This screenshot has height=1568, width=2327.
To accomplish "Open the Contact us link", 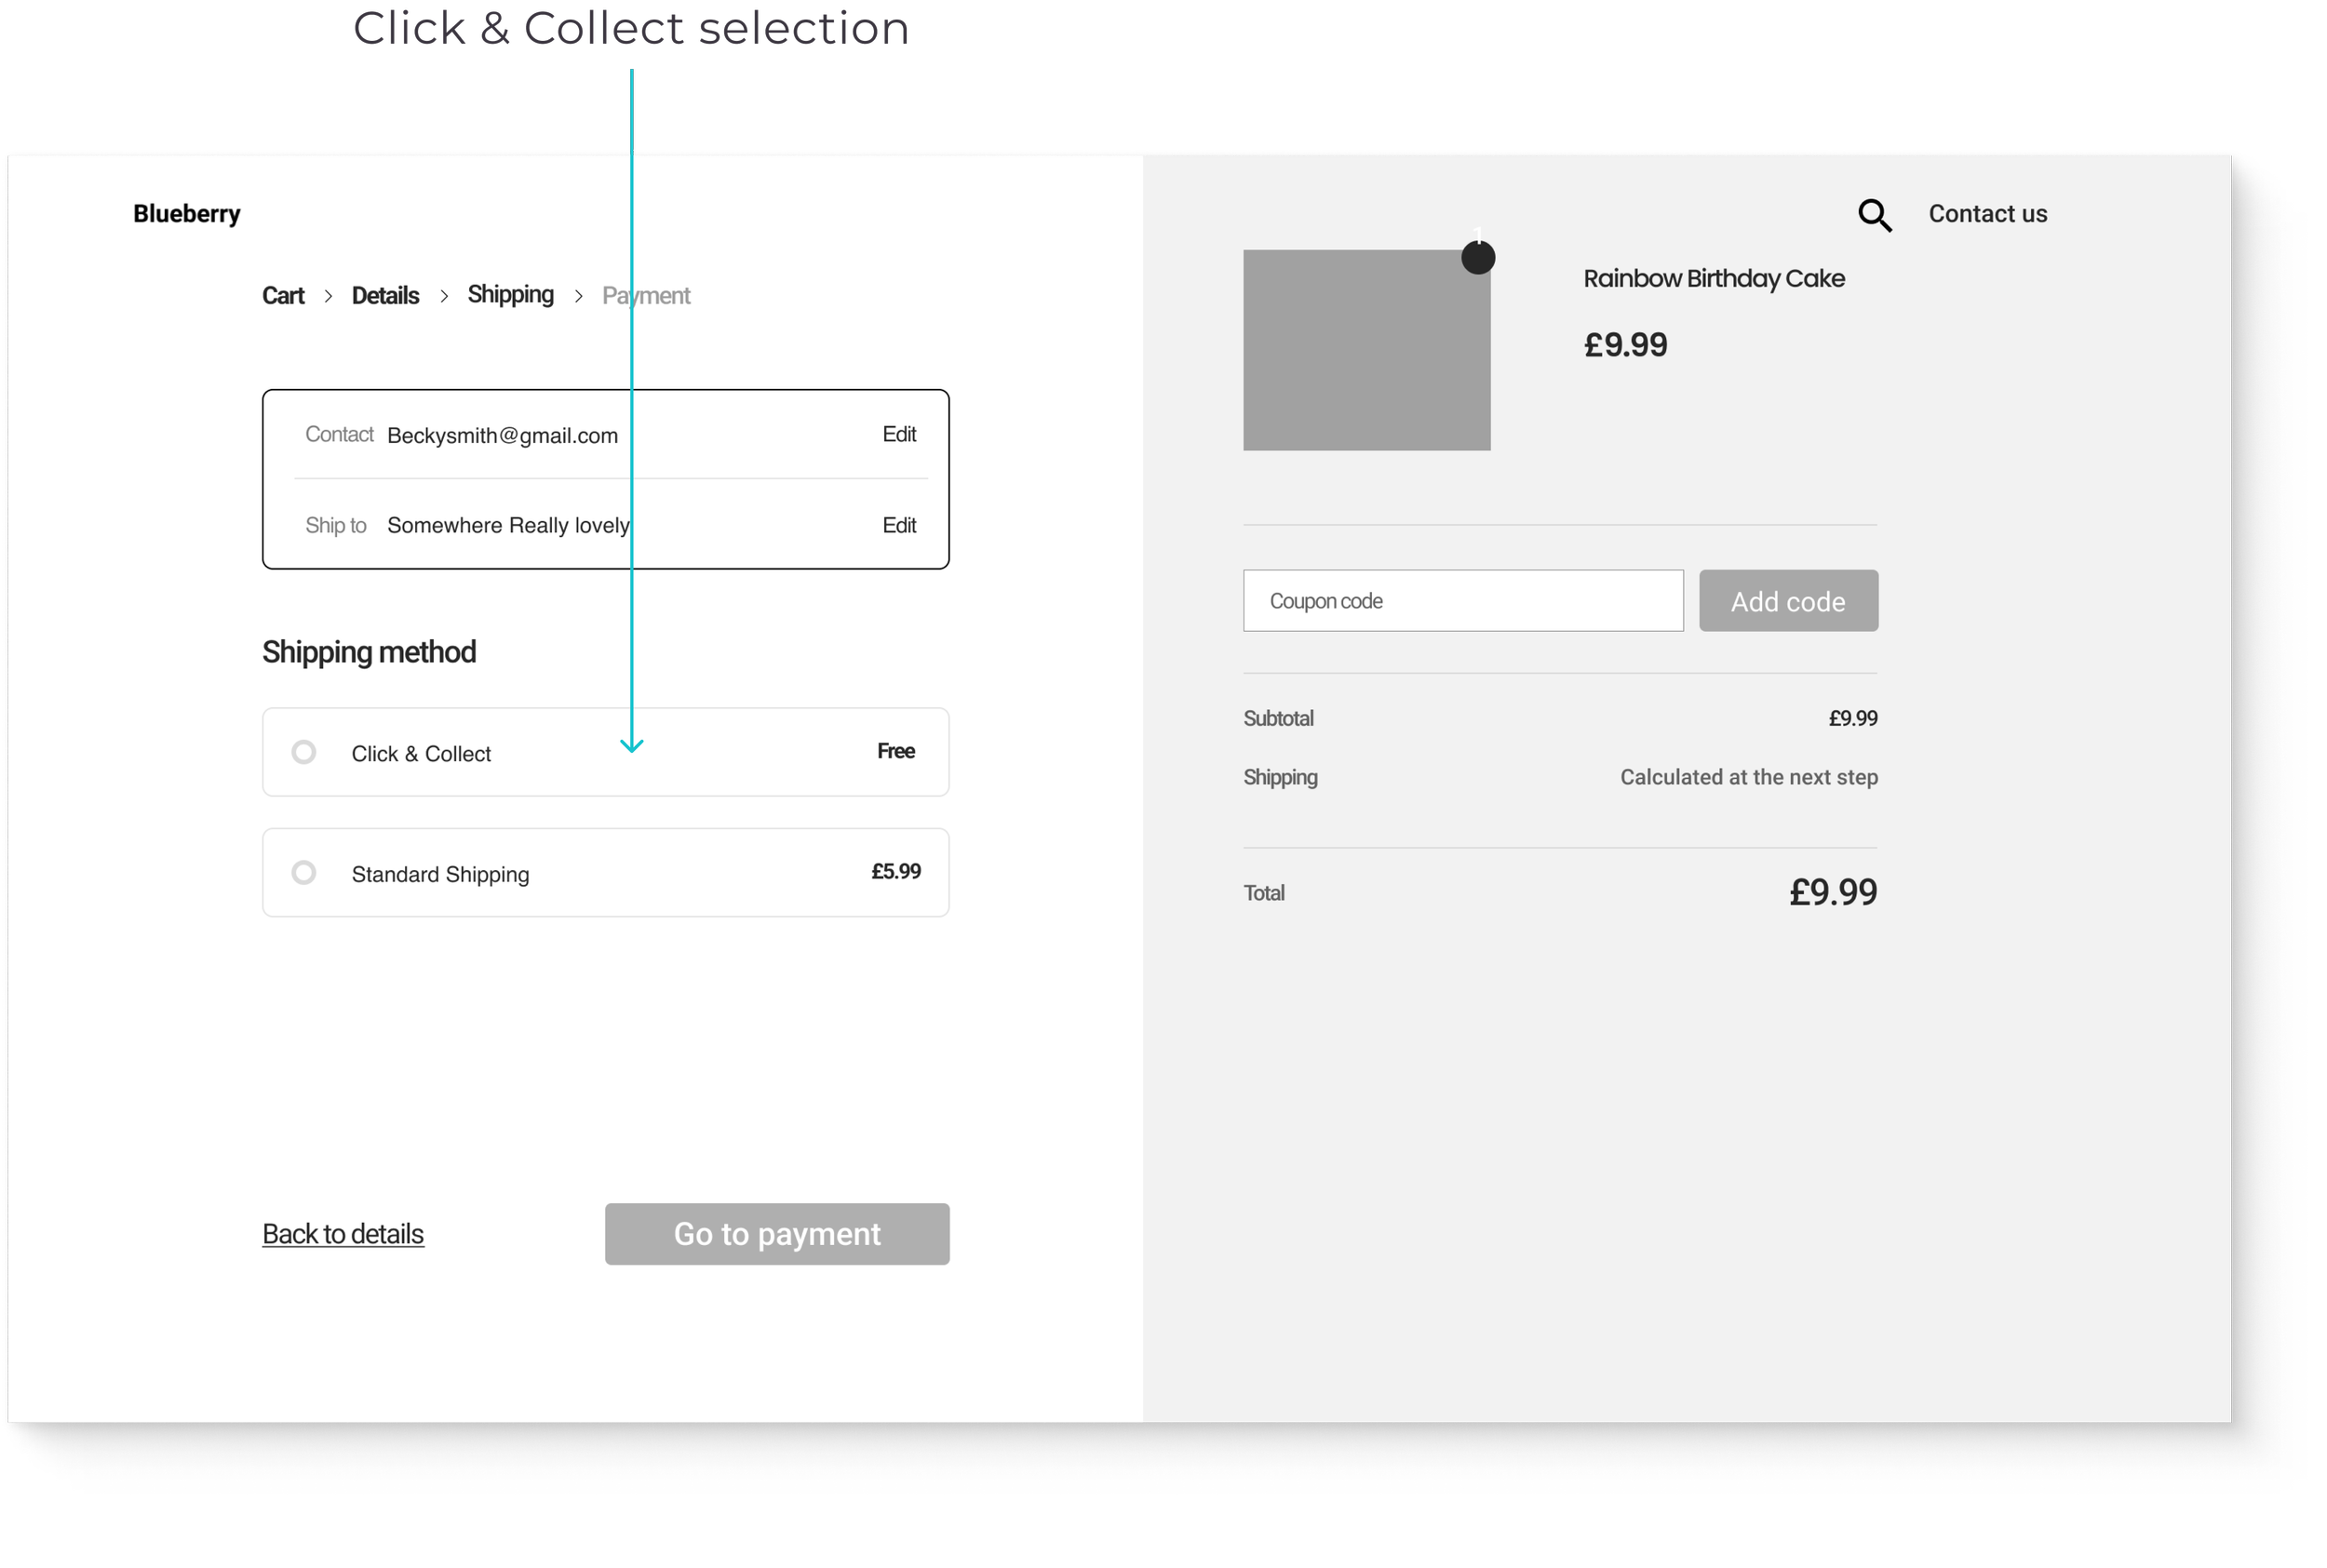I will (x=1987, y=214).
